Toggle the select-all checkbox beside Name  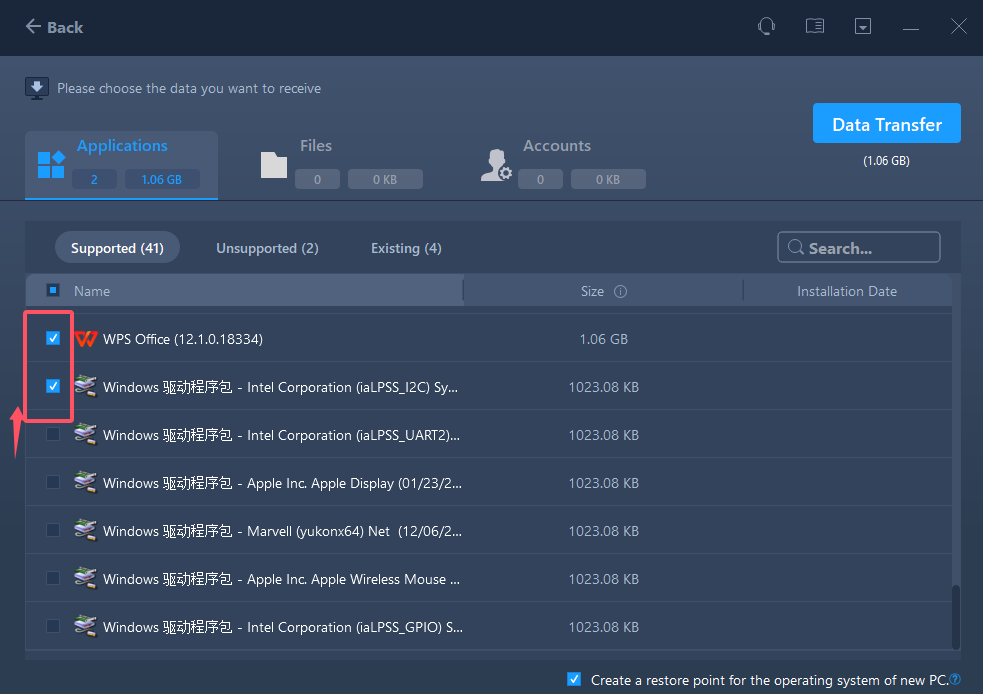[x=53, y=291]
